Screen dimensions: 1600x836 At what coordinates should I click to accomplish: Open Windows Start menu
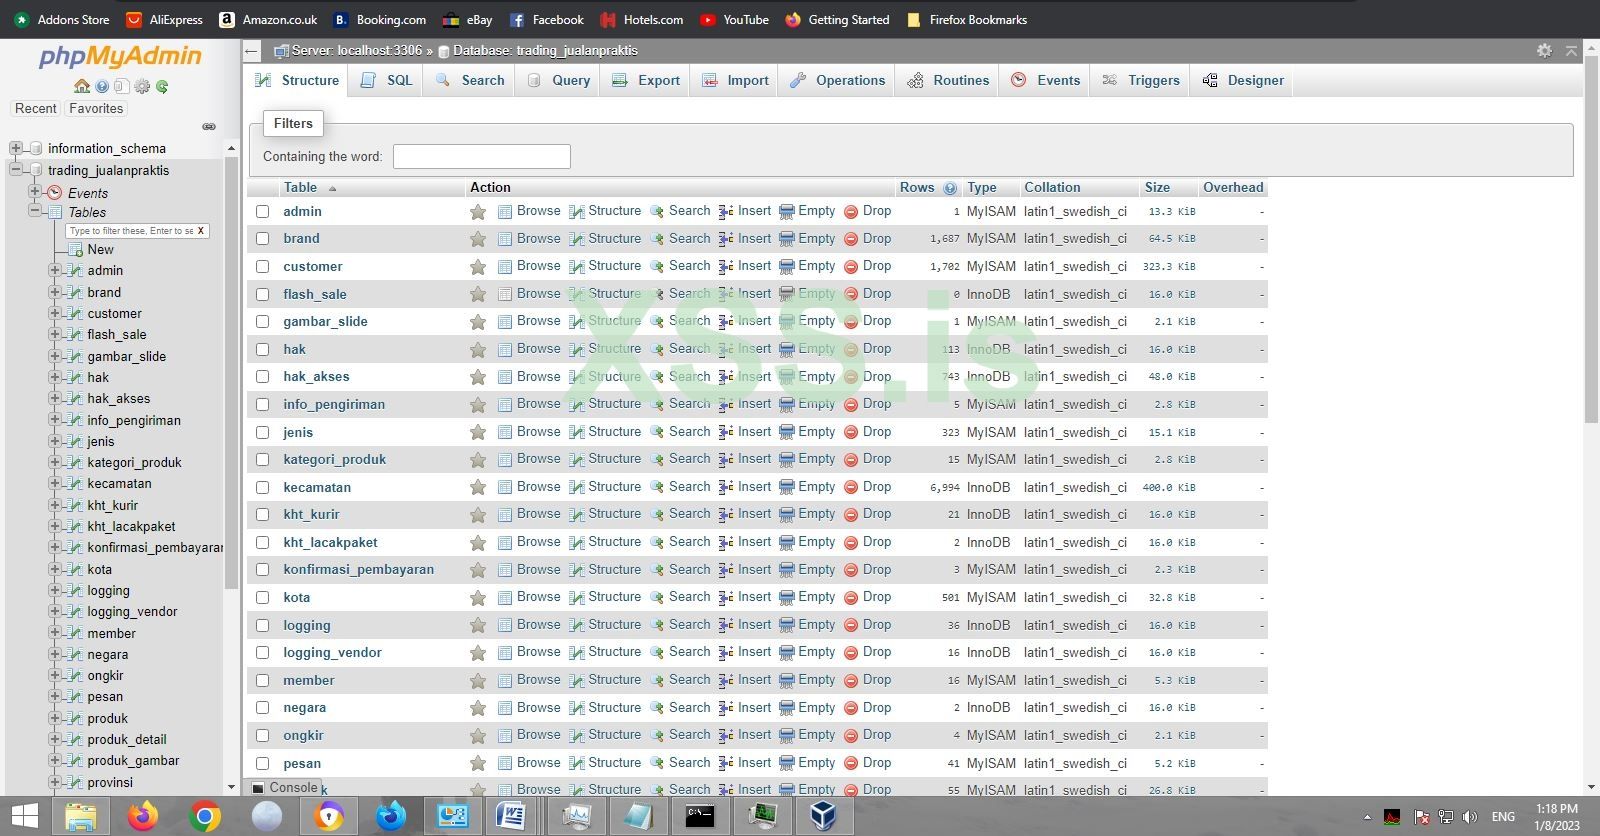[24, 816]
